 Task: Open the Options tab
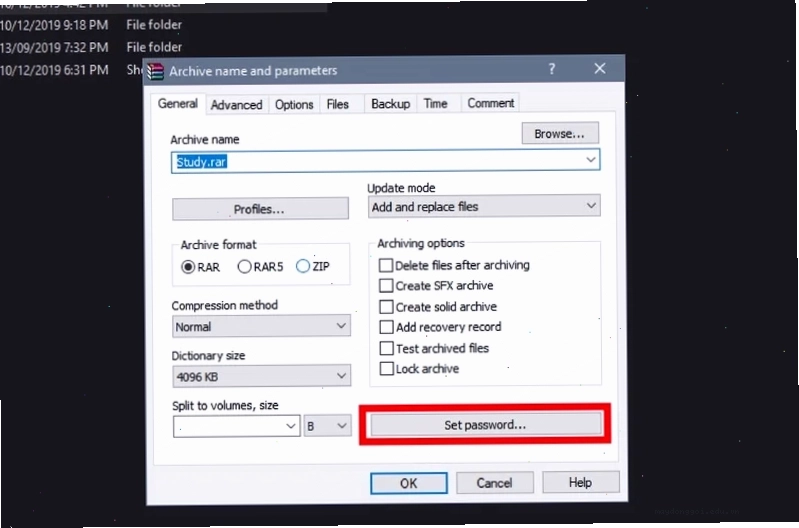(294, 104)
